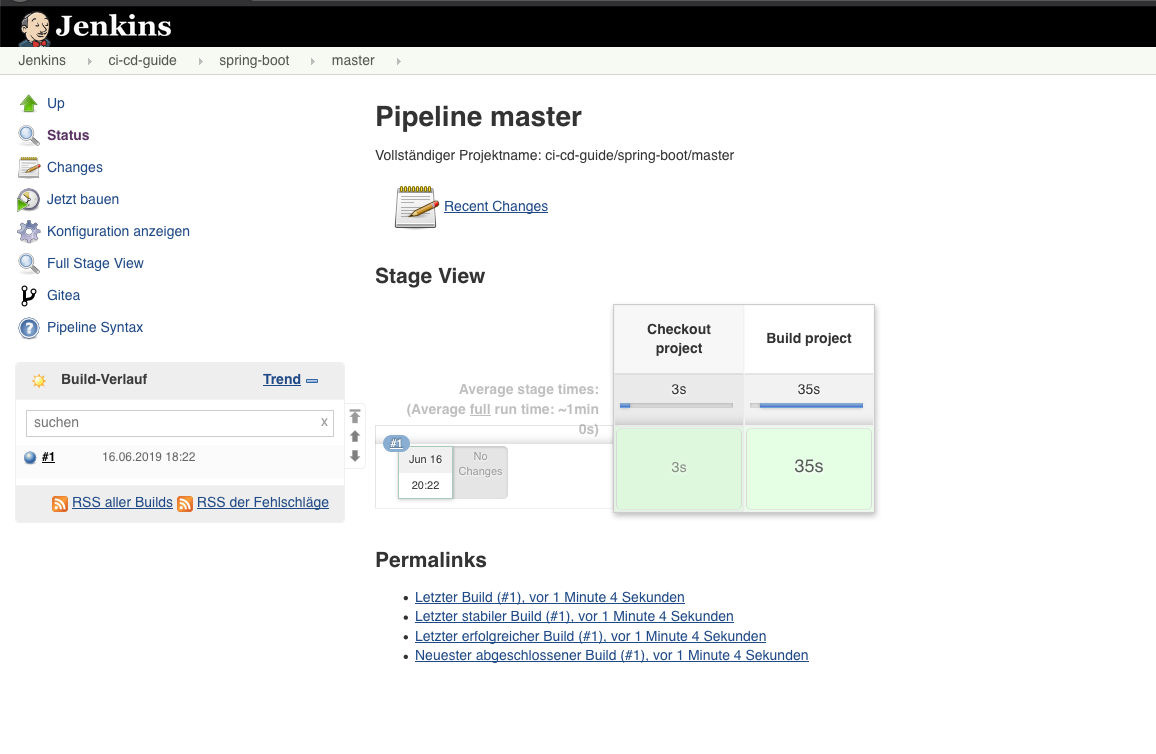1156x754 pixels.
Task: Click the build history search field
Action: coord(174,422)
